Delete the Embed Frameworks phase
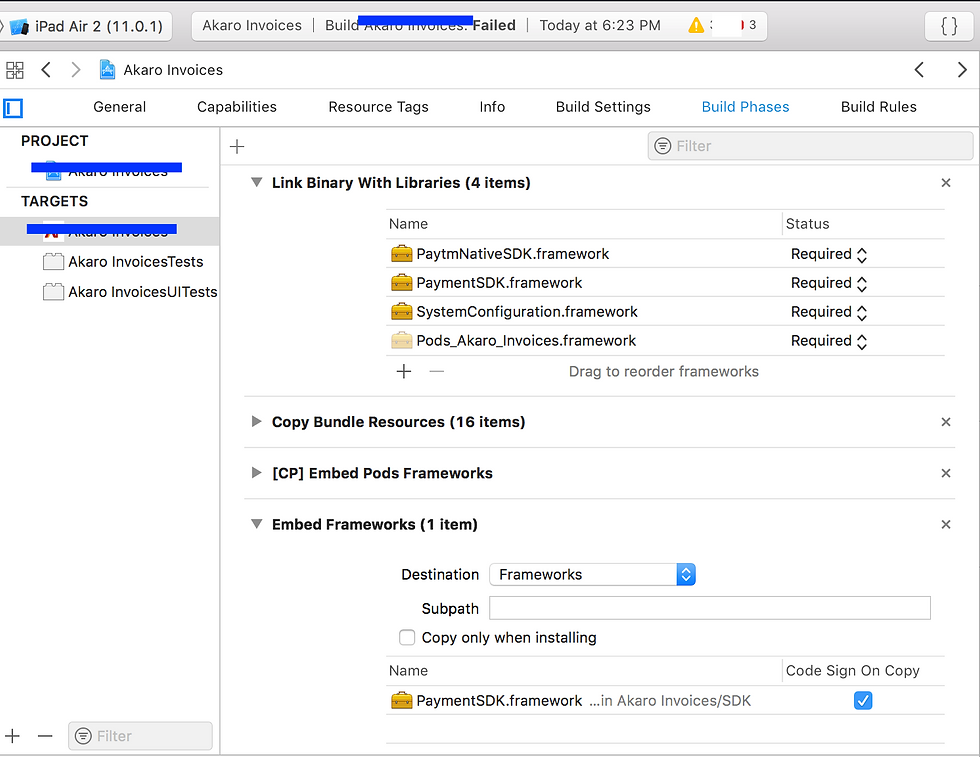Viewport: 980px width, 757px height. click(946, 524)
